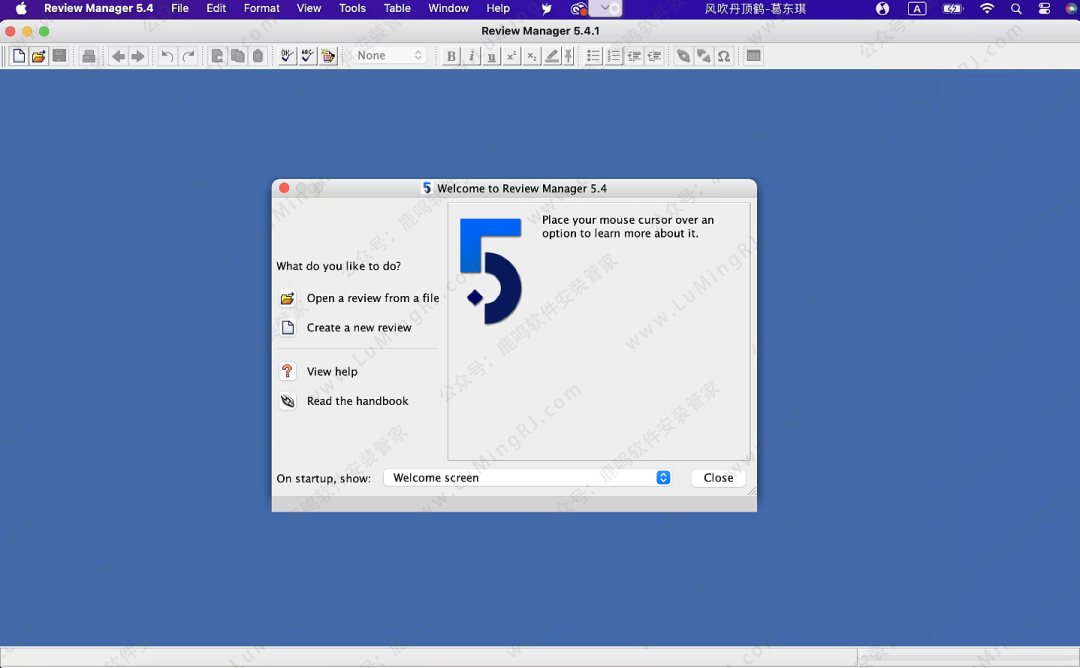Choose Open a review from a file
1080x668 pixels.
[x=372, y=298]
